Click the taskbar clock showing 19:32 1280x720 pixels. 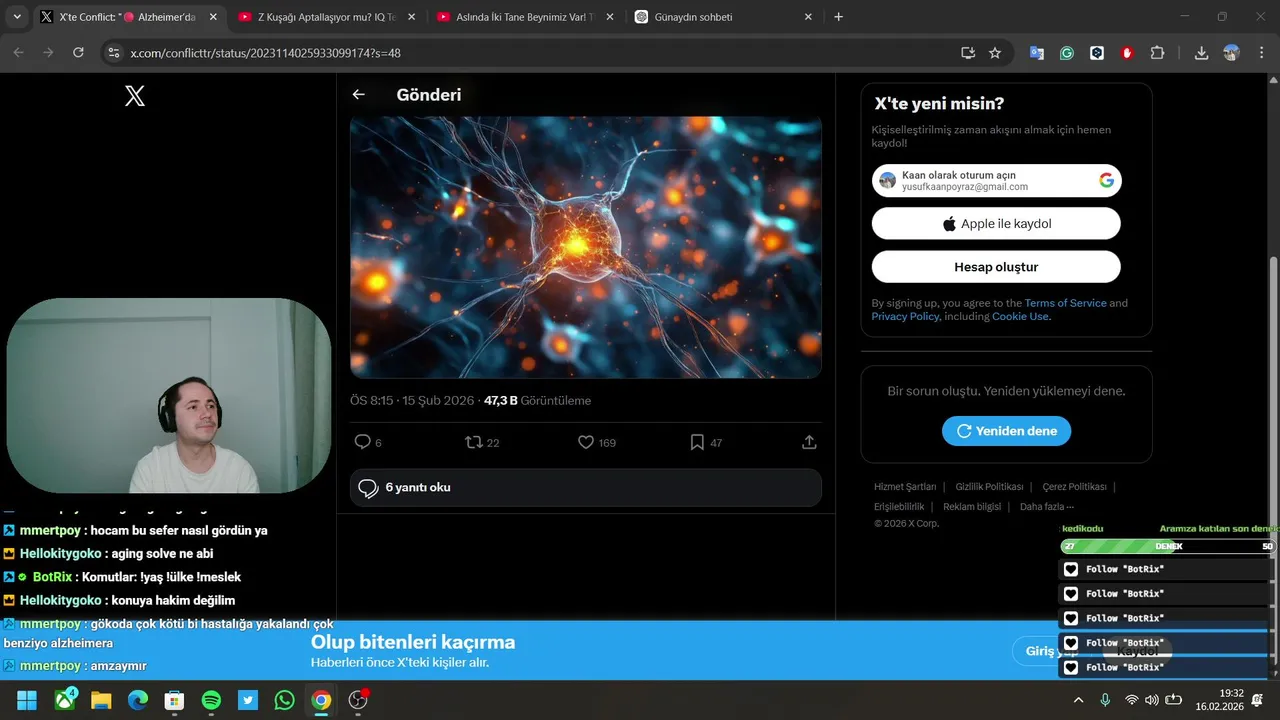click(1218, 700)
